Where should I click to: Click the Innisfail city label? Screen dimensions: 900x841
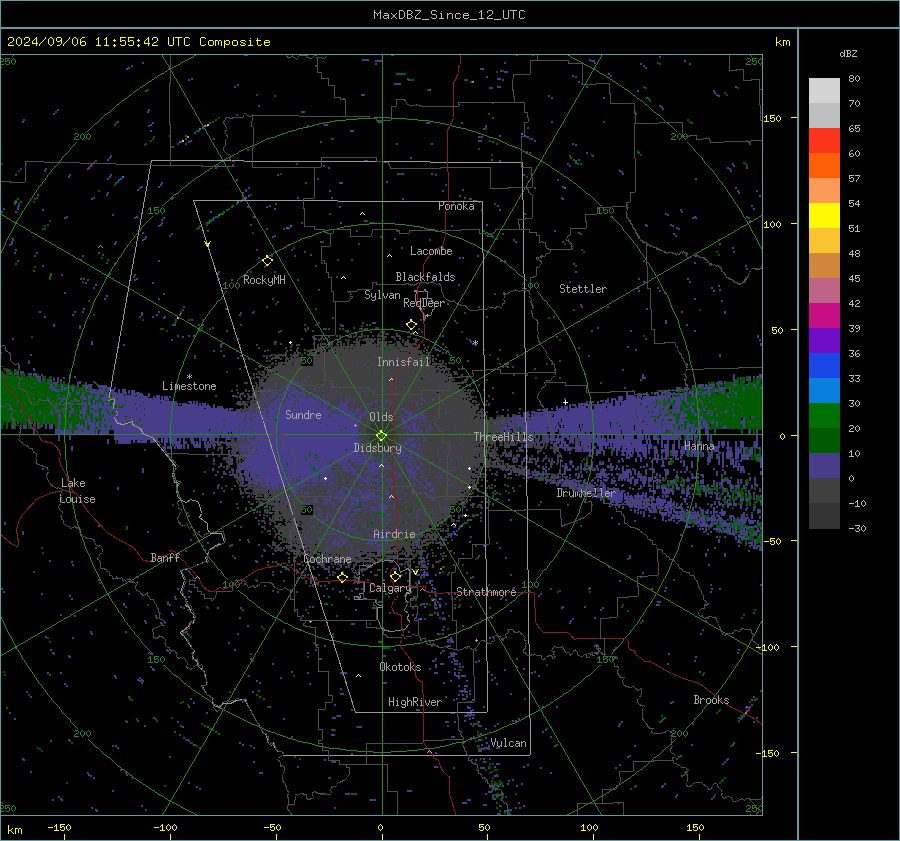click(404, 362)
